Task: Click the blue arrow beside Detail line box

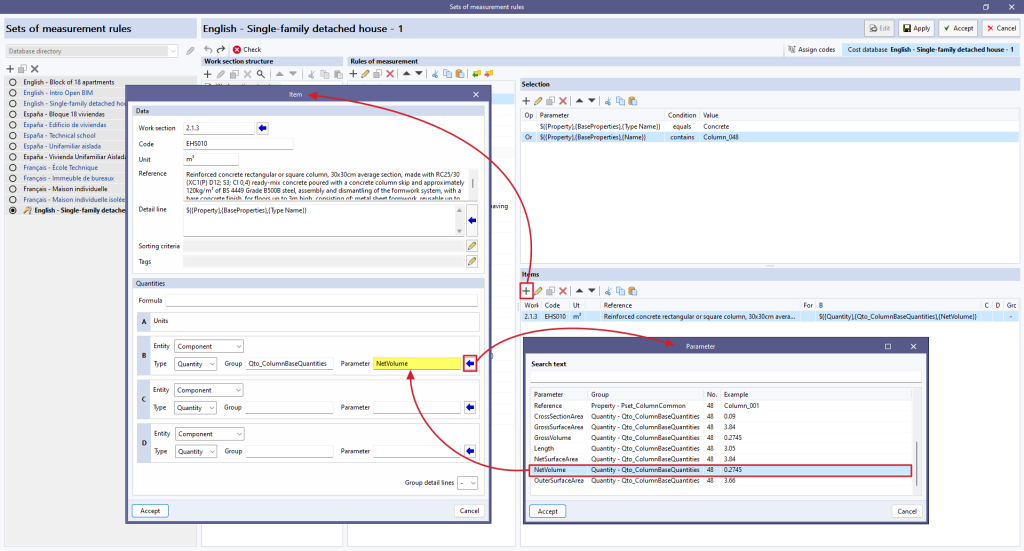Action: click(x=472, y=221)
